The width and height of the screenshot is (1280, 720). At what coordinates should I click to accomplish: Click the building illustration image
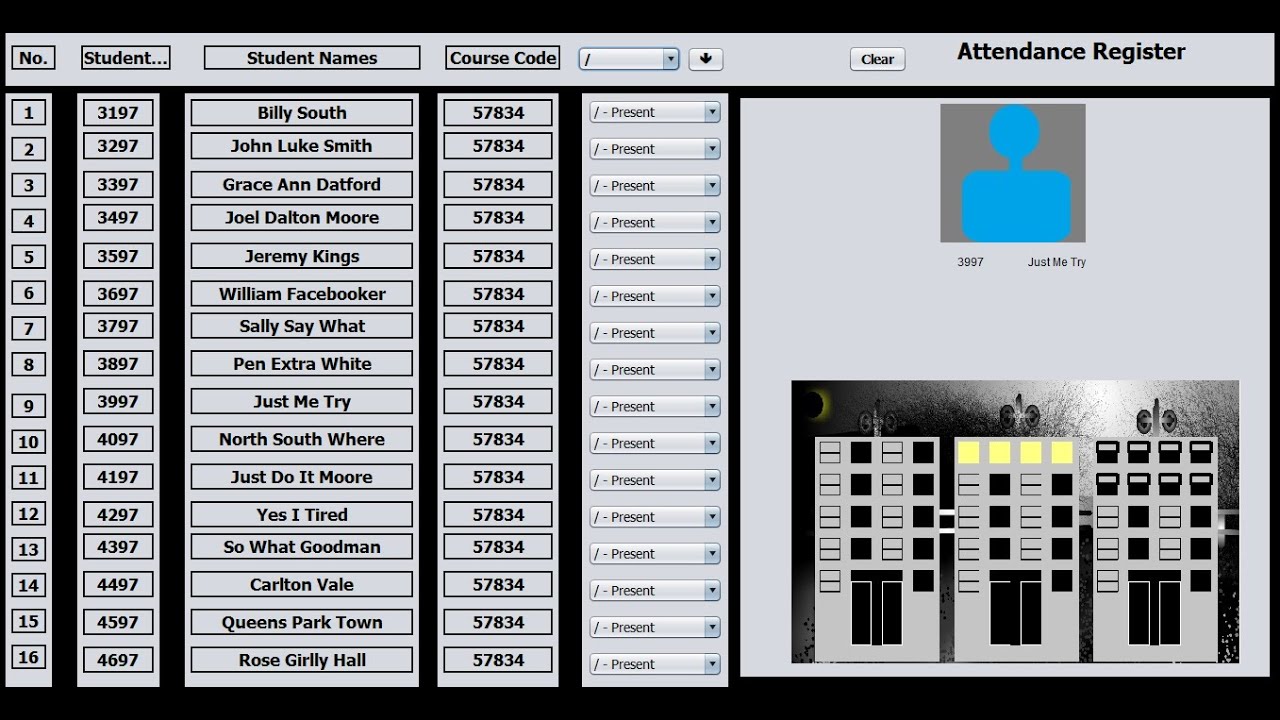1015,521
